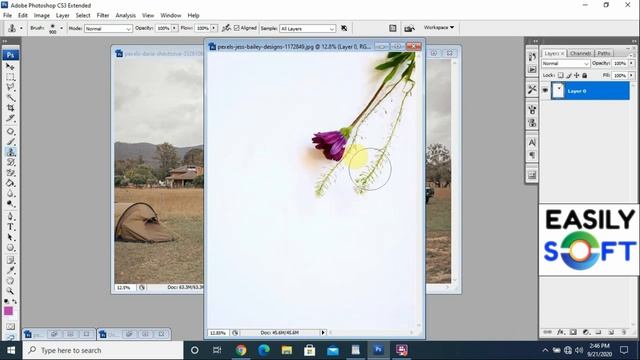Image resolution: width=640 pixels, height=360 pixels.
Task: Click the Go to Bridge button
Action: point(409,28)
